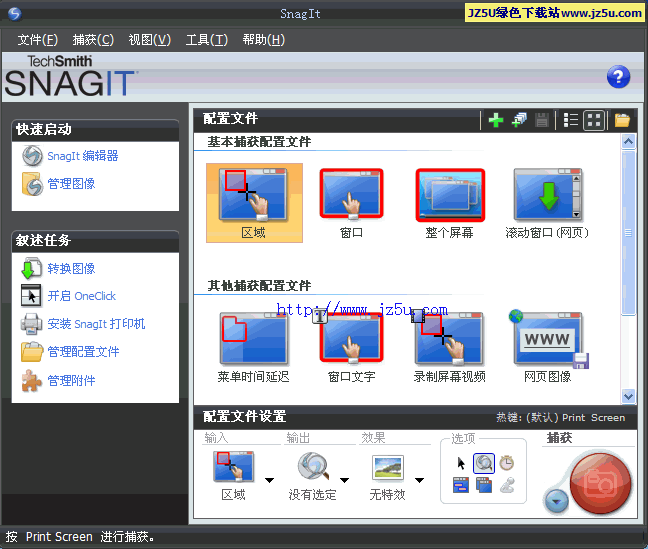Screen dimensions: 648x549
Task: Toggle preview in editor option
Action: click(x=484, y=463)
